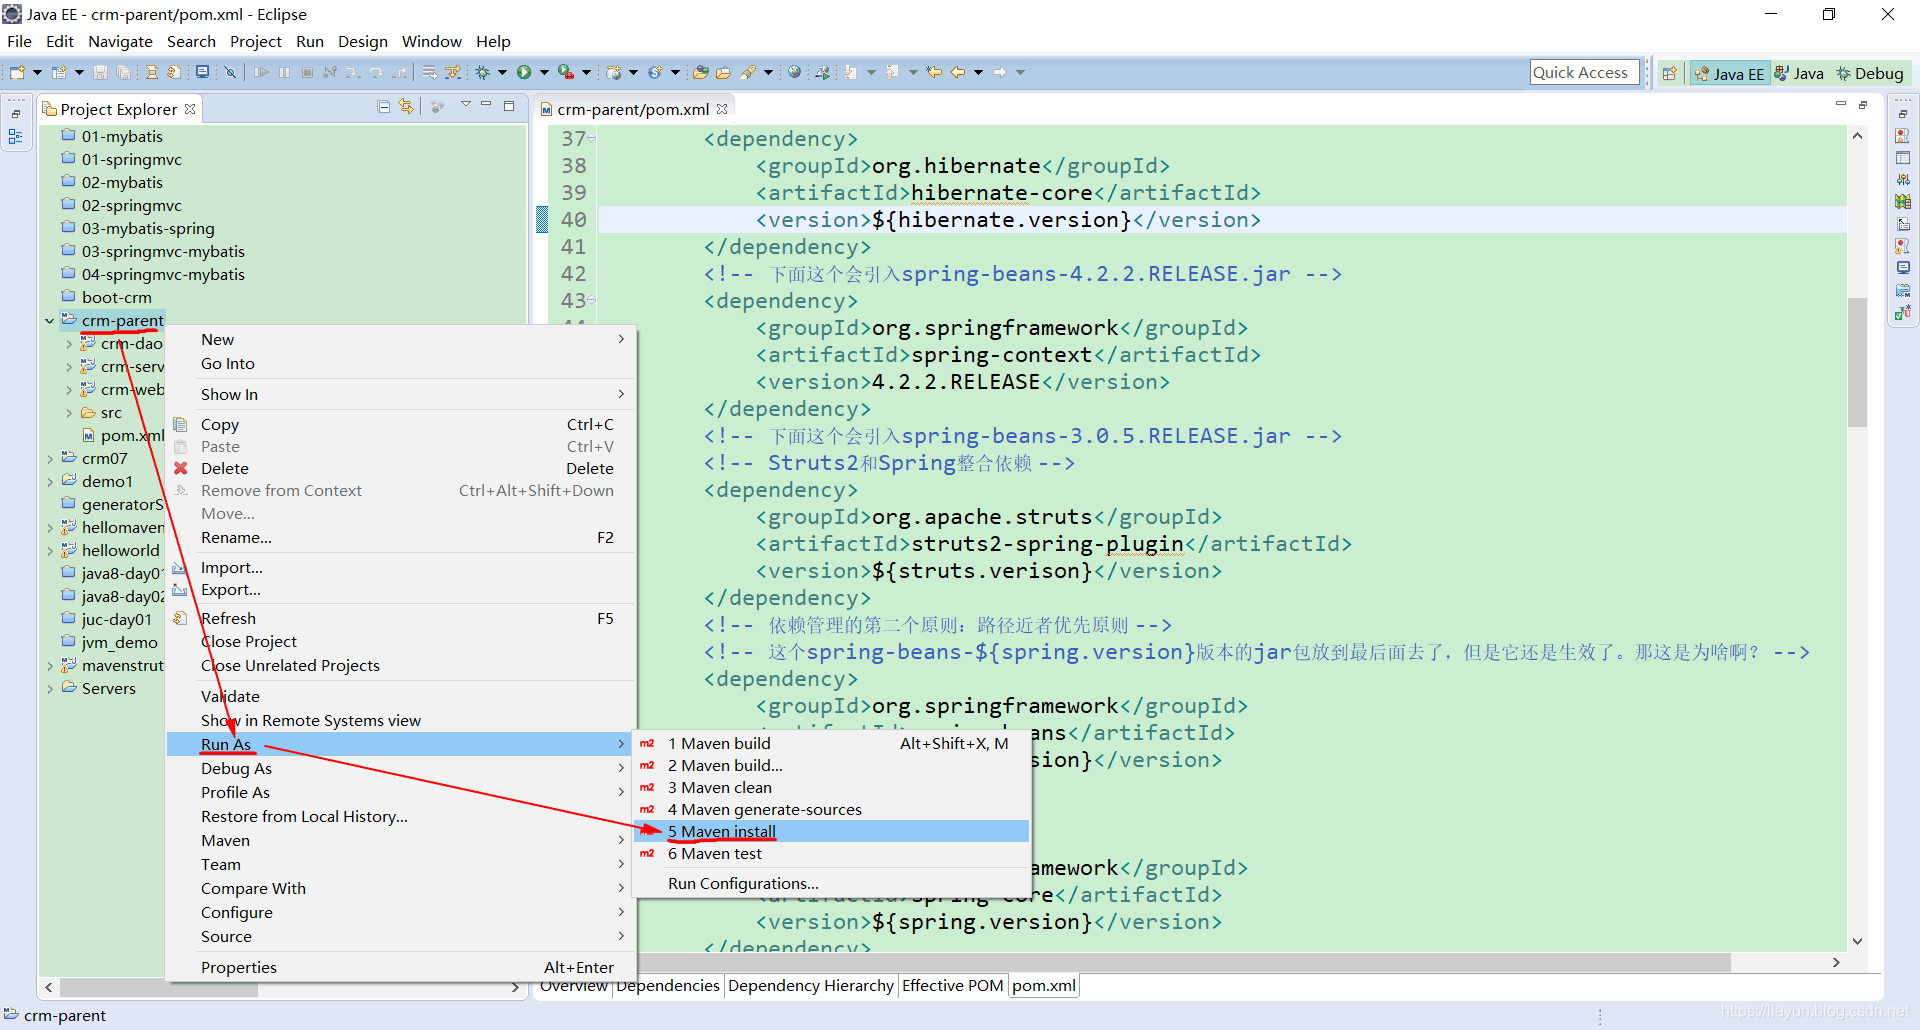Screen dimensions: 1920x1030
Task: Click Properties in the context menu
Action: tap(400, 967)
